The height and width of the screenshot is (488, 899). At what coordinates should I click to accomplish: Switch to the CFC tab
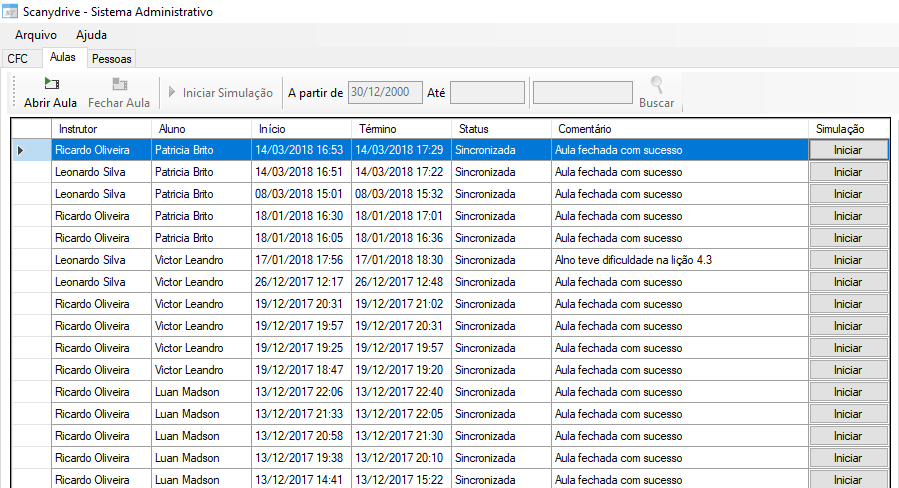(x=18, y=59)
